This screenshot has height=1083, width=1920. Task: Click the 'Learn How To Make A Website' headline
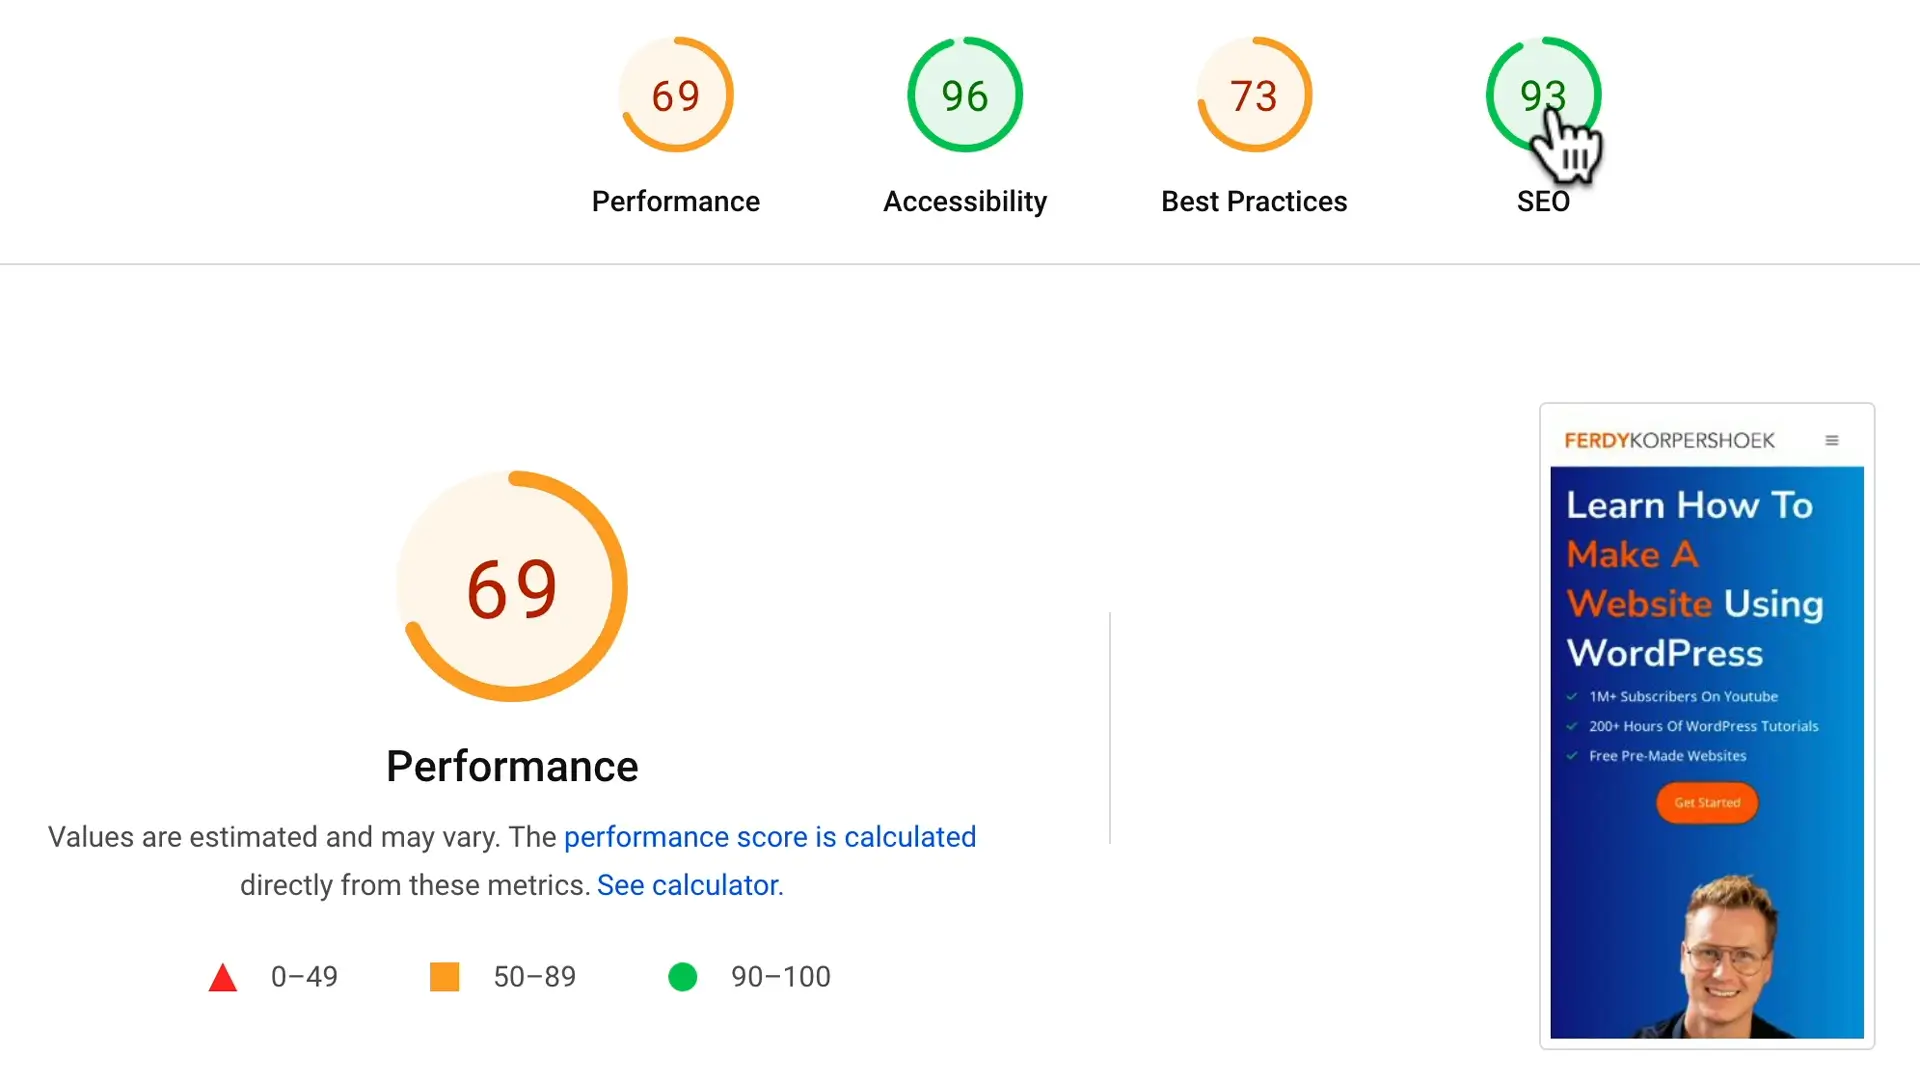pos(1694,579)
